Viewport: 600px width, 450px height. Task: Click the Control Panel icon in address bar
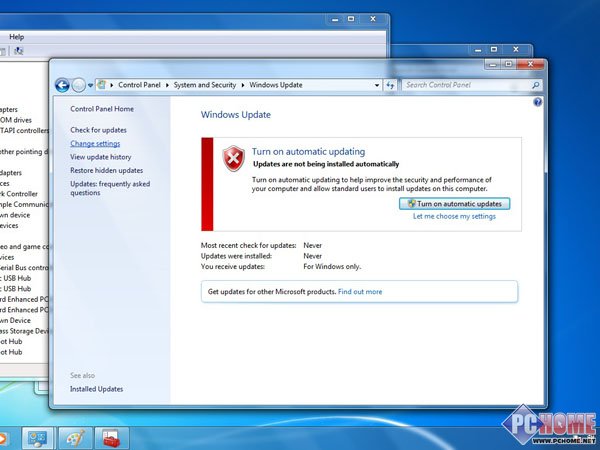point(101,85)
